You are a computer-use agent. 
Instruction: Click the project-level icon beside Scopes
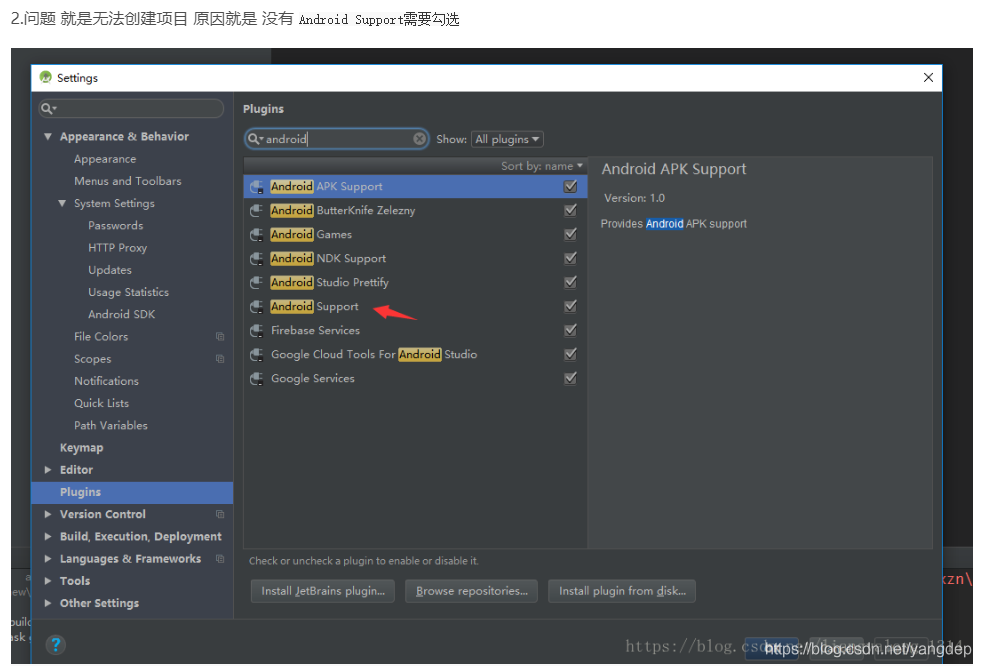(220, 359)
